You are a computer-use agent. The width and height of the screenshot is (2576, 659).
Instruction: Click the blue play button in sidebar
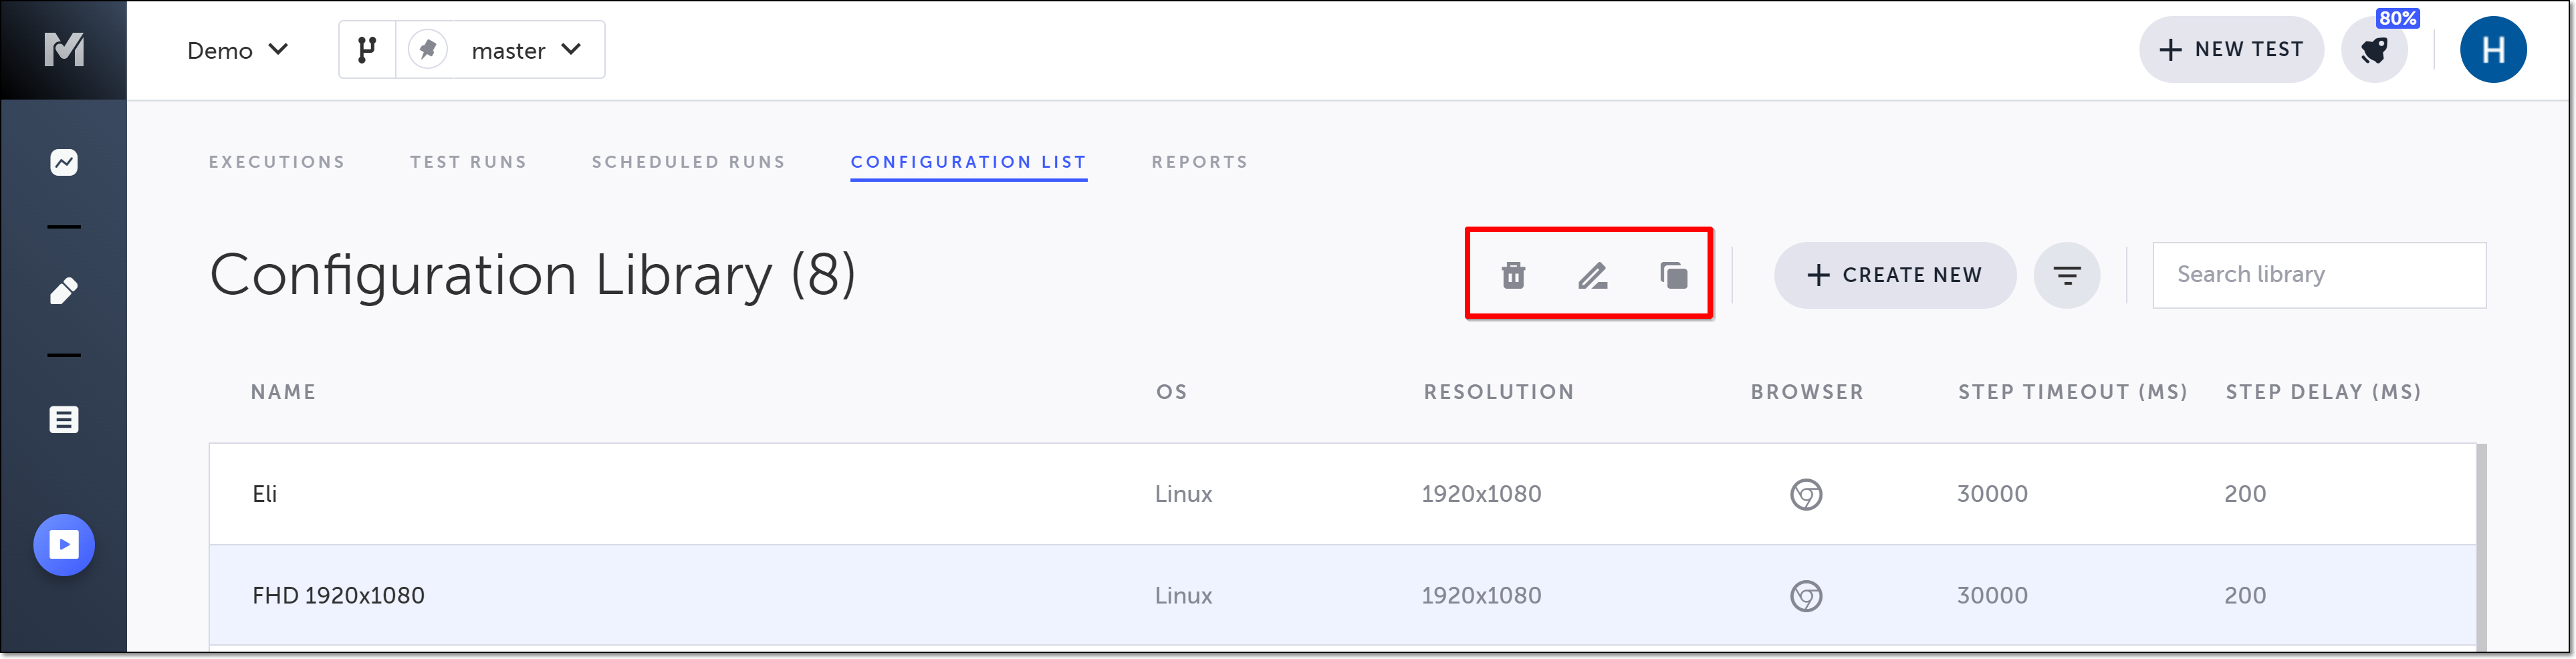pos(64,545)
